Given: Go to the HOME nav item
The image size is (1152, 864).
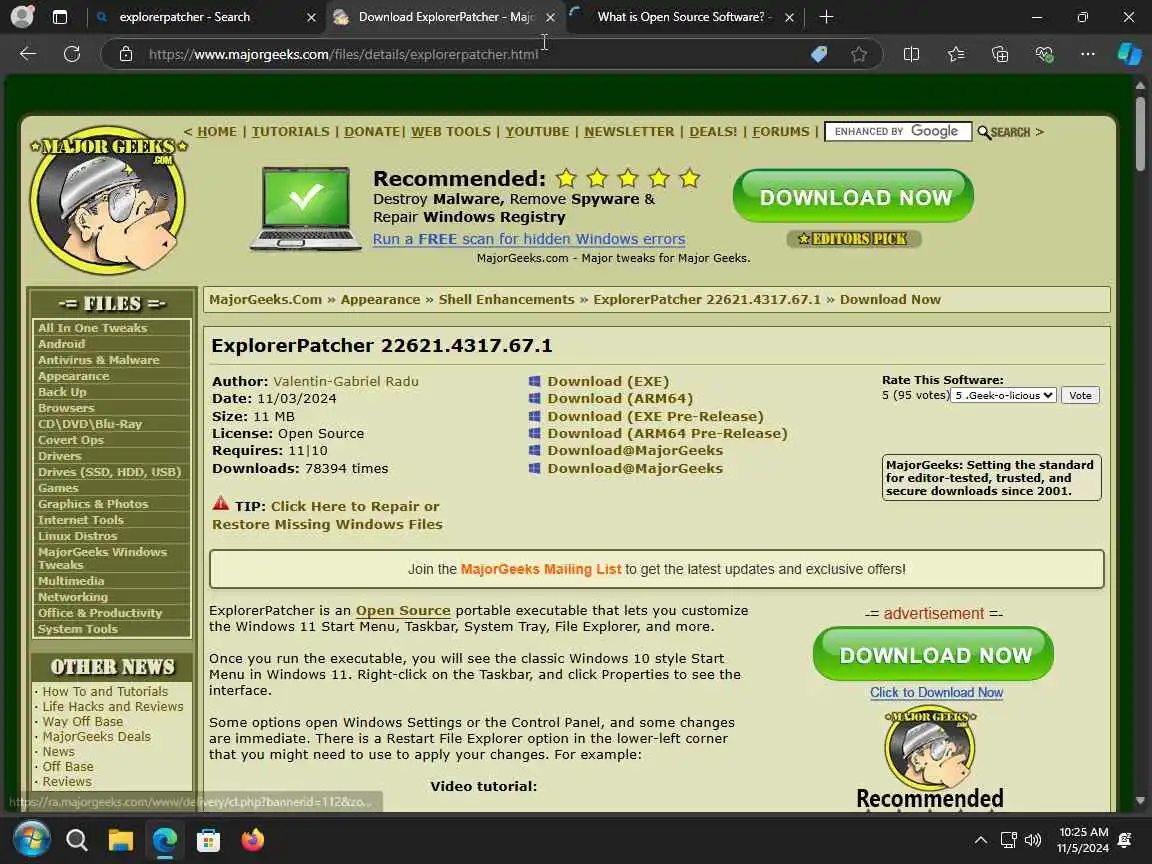Looking at the screenshot, I should point(217,132).
